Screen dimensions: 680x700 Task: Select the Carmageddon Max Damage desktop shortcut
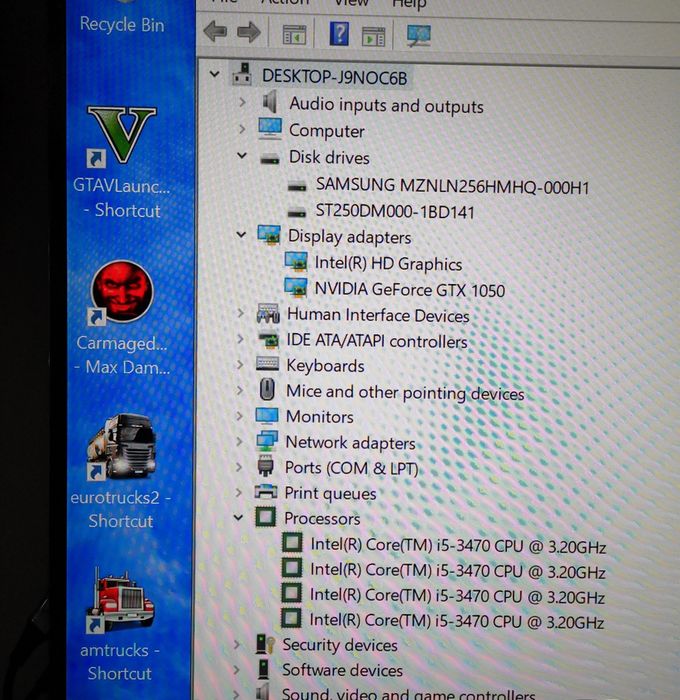coord(122,318)
